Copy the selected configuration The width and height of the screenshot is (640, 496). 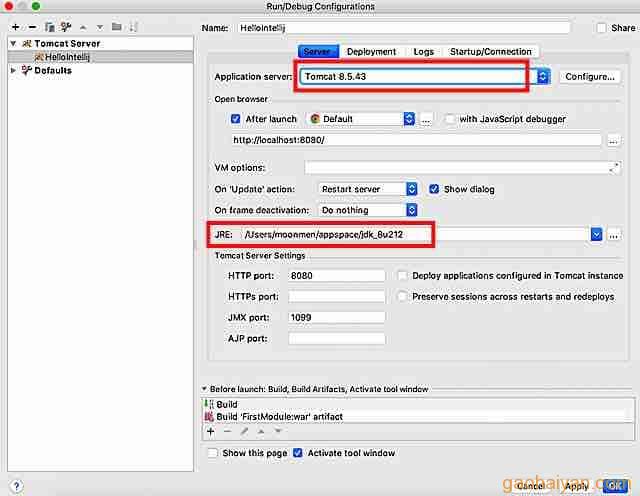click(49, 27)
